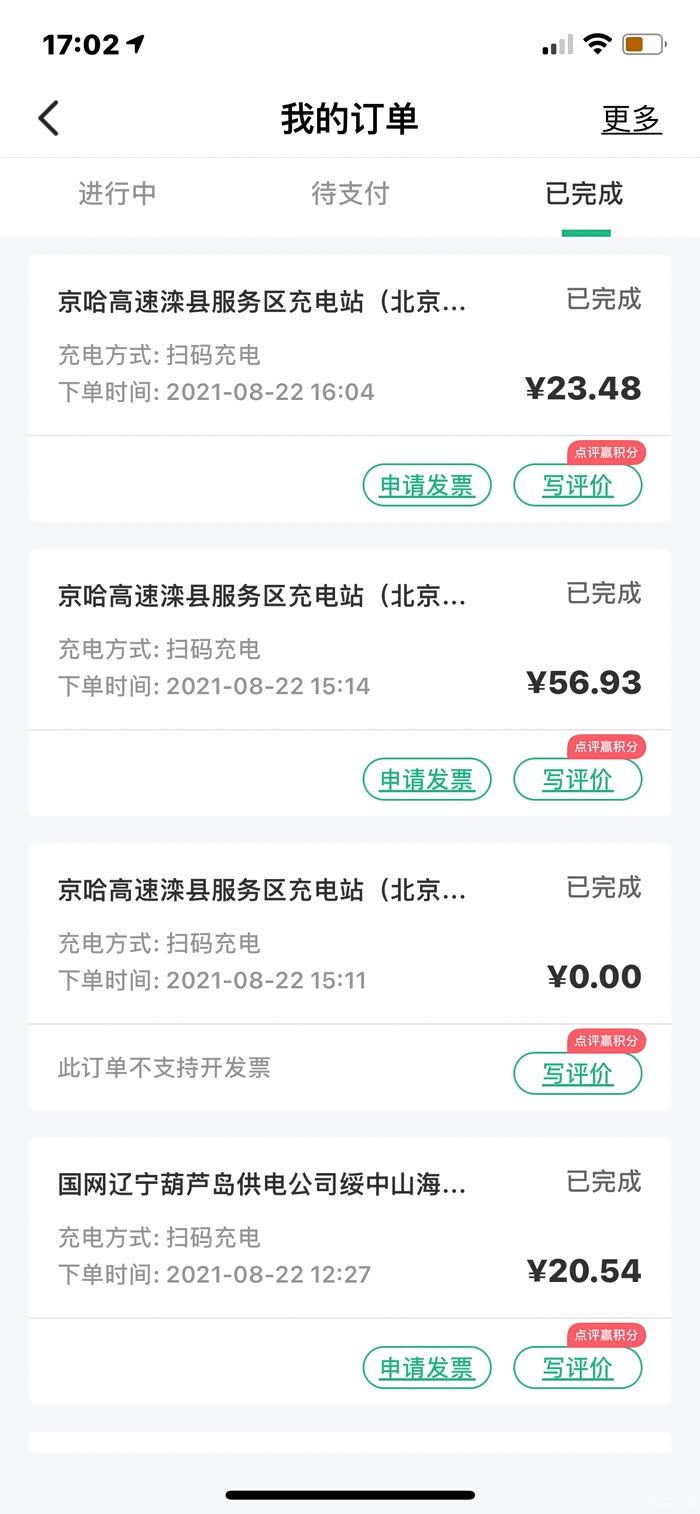Switch to the 进行中 tab

pos(117,193)
